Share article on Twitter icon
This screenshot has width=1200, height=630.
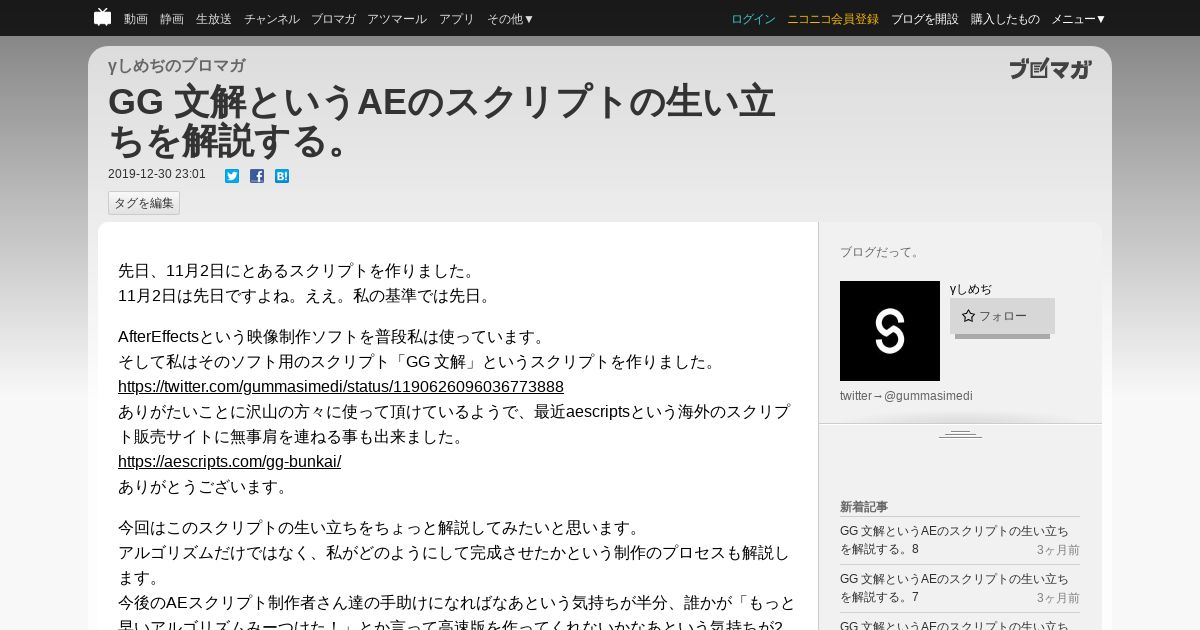click(x=232, y=176)
